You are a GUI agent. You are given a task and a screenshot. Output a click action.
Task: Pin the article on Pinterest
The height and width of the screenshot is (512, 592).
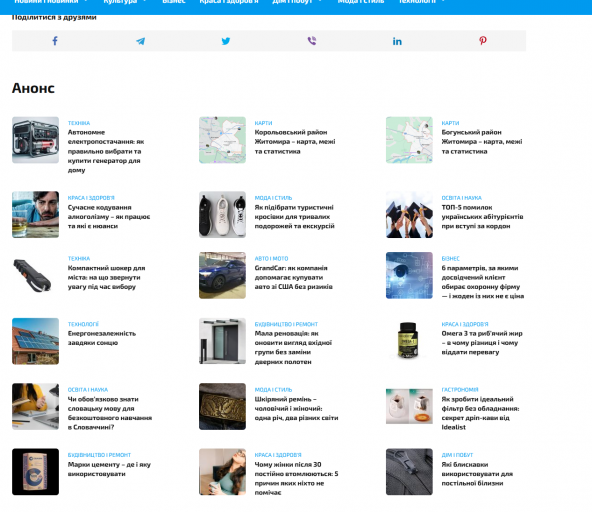coord(483,41)
